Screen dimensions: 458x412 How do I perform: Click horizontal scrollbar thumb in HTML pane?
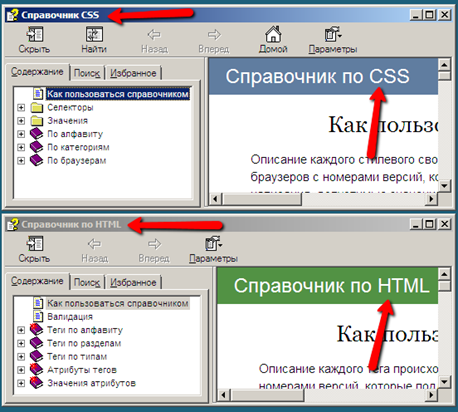[x=267, y=395]
